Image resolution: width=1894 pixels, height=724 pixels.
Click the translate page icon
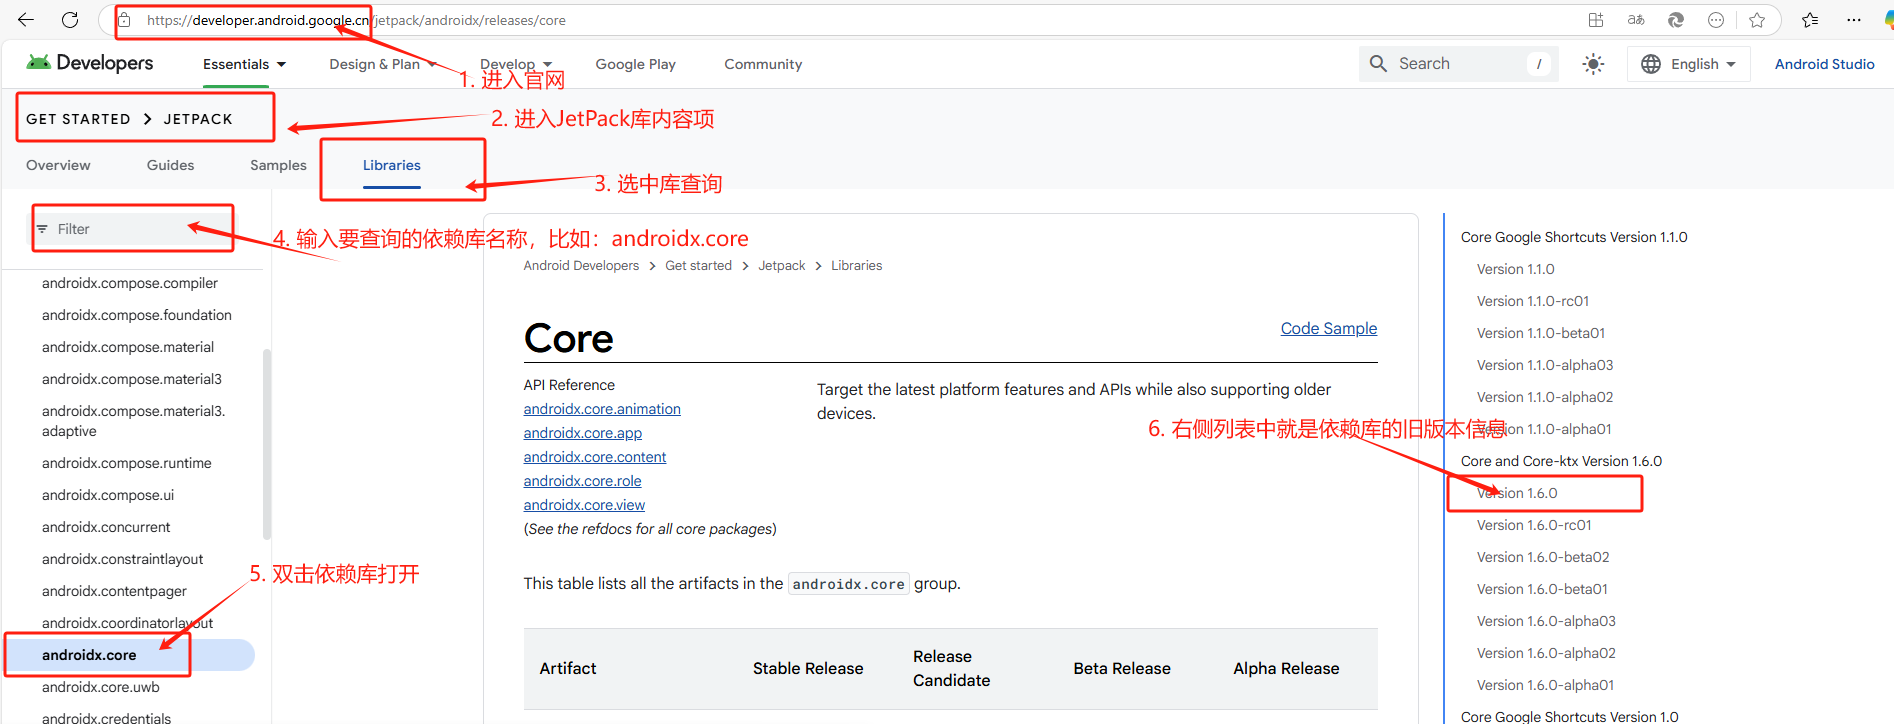[1636, 20]
